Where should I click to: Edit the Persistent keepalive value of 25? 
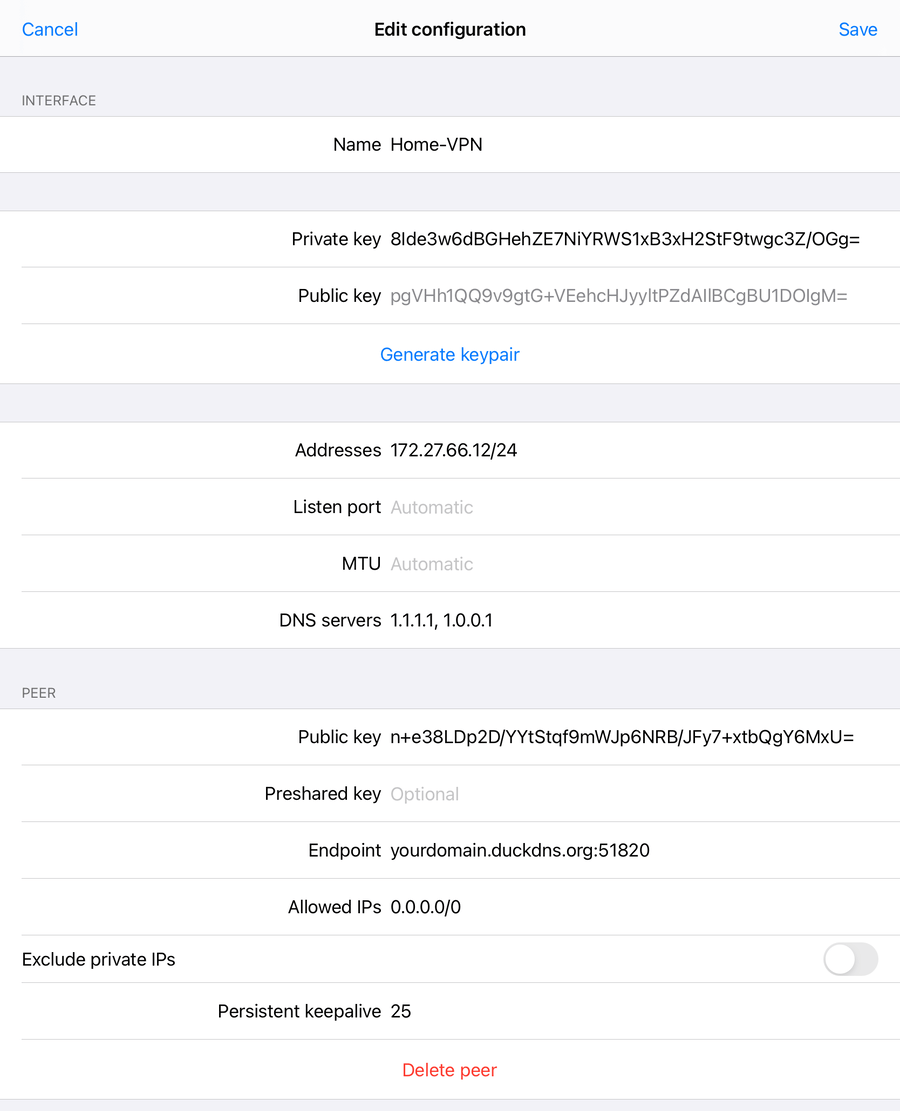pyautogui.click(x=400, y=1011)
